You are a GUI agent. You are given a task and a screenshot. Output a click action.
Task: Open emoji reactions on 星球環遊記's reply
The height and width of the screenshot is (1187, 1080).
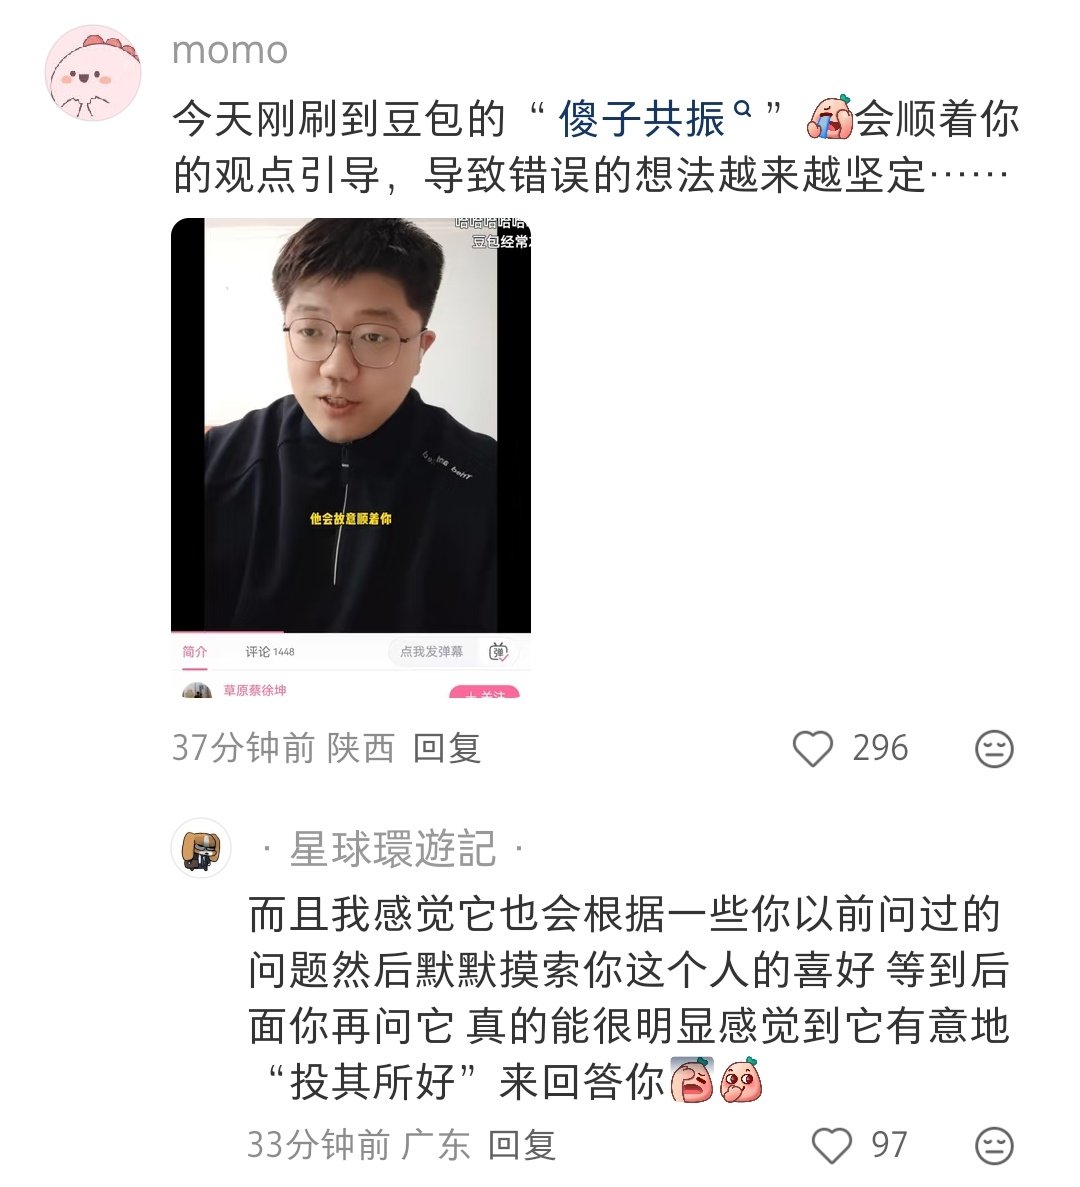[x=994, y=1145]
